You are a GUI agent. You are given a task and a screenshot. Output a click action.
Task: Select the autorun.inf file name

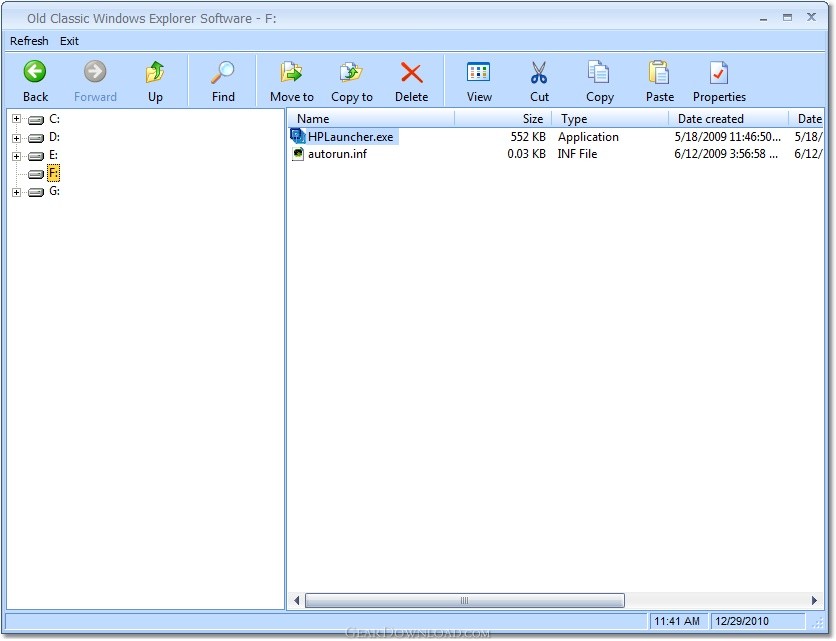tap(337, 154)
